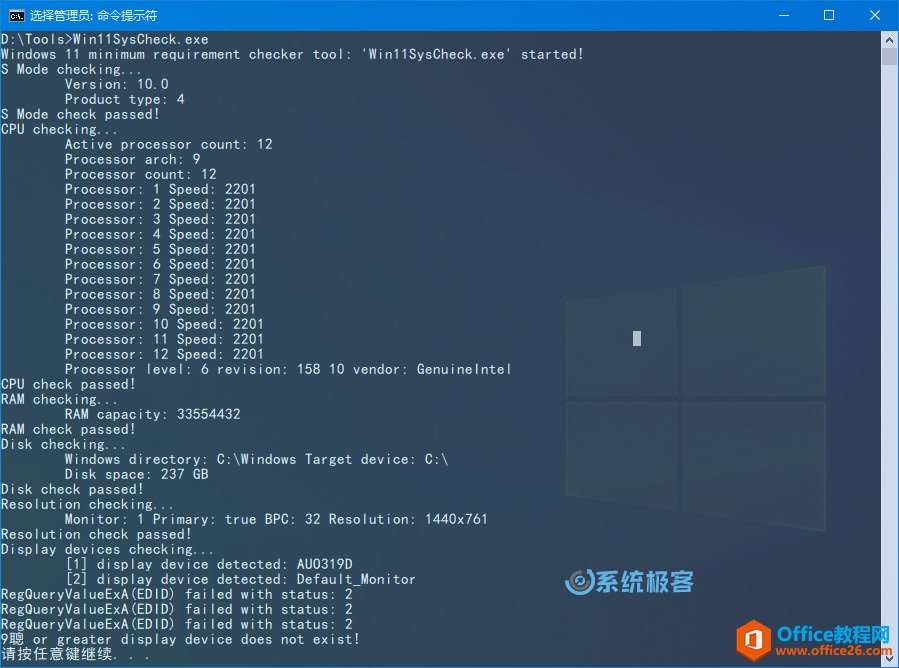Click the command prompt icon in the title bar
This screenshot has width=899, height=668.
click(17, 15)
